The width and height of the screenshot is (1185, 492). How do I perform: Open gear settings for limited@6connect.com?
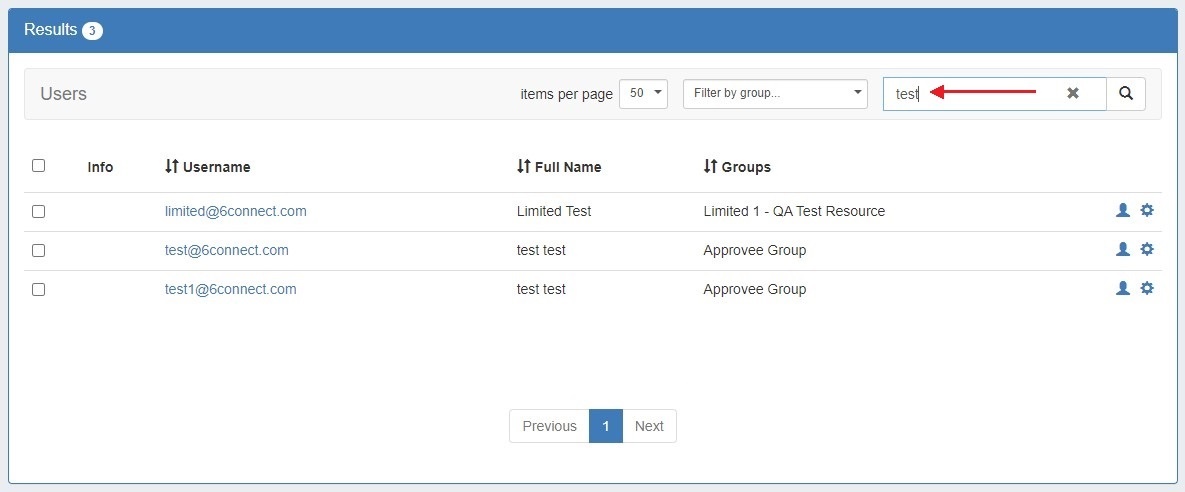click(1147, 211)
